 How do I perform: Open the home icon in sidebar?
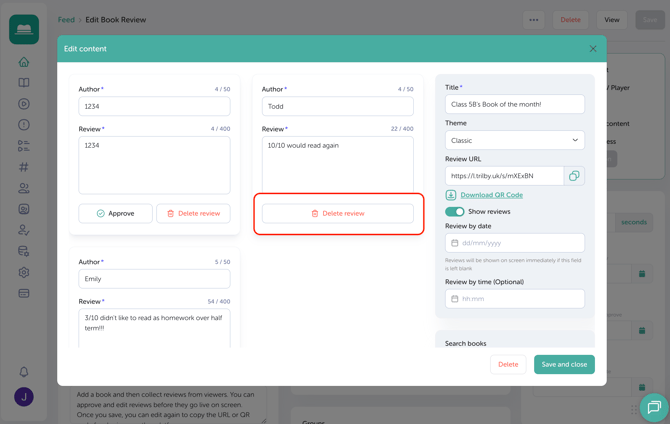point(24,62)
